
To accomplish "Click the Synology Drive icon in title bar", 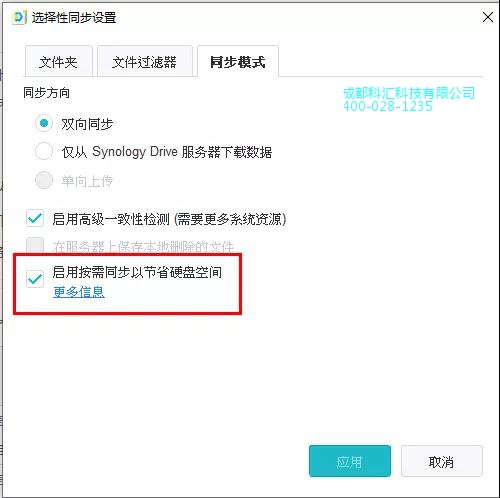I will coord(19,17).
